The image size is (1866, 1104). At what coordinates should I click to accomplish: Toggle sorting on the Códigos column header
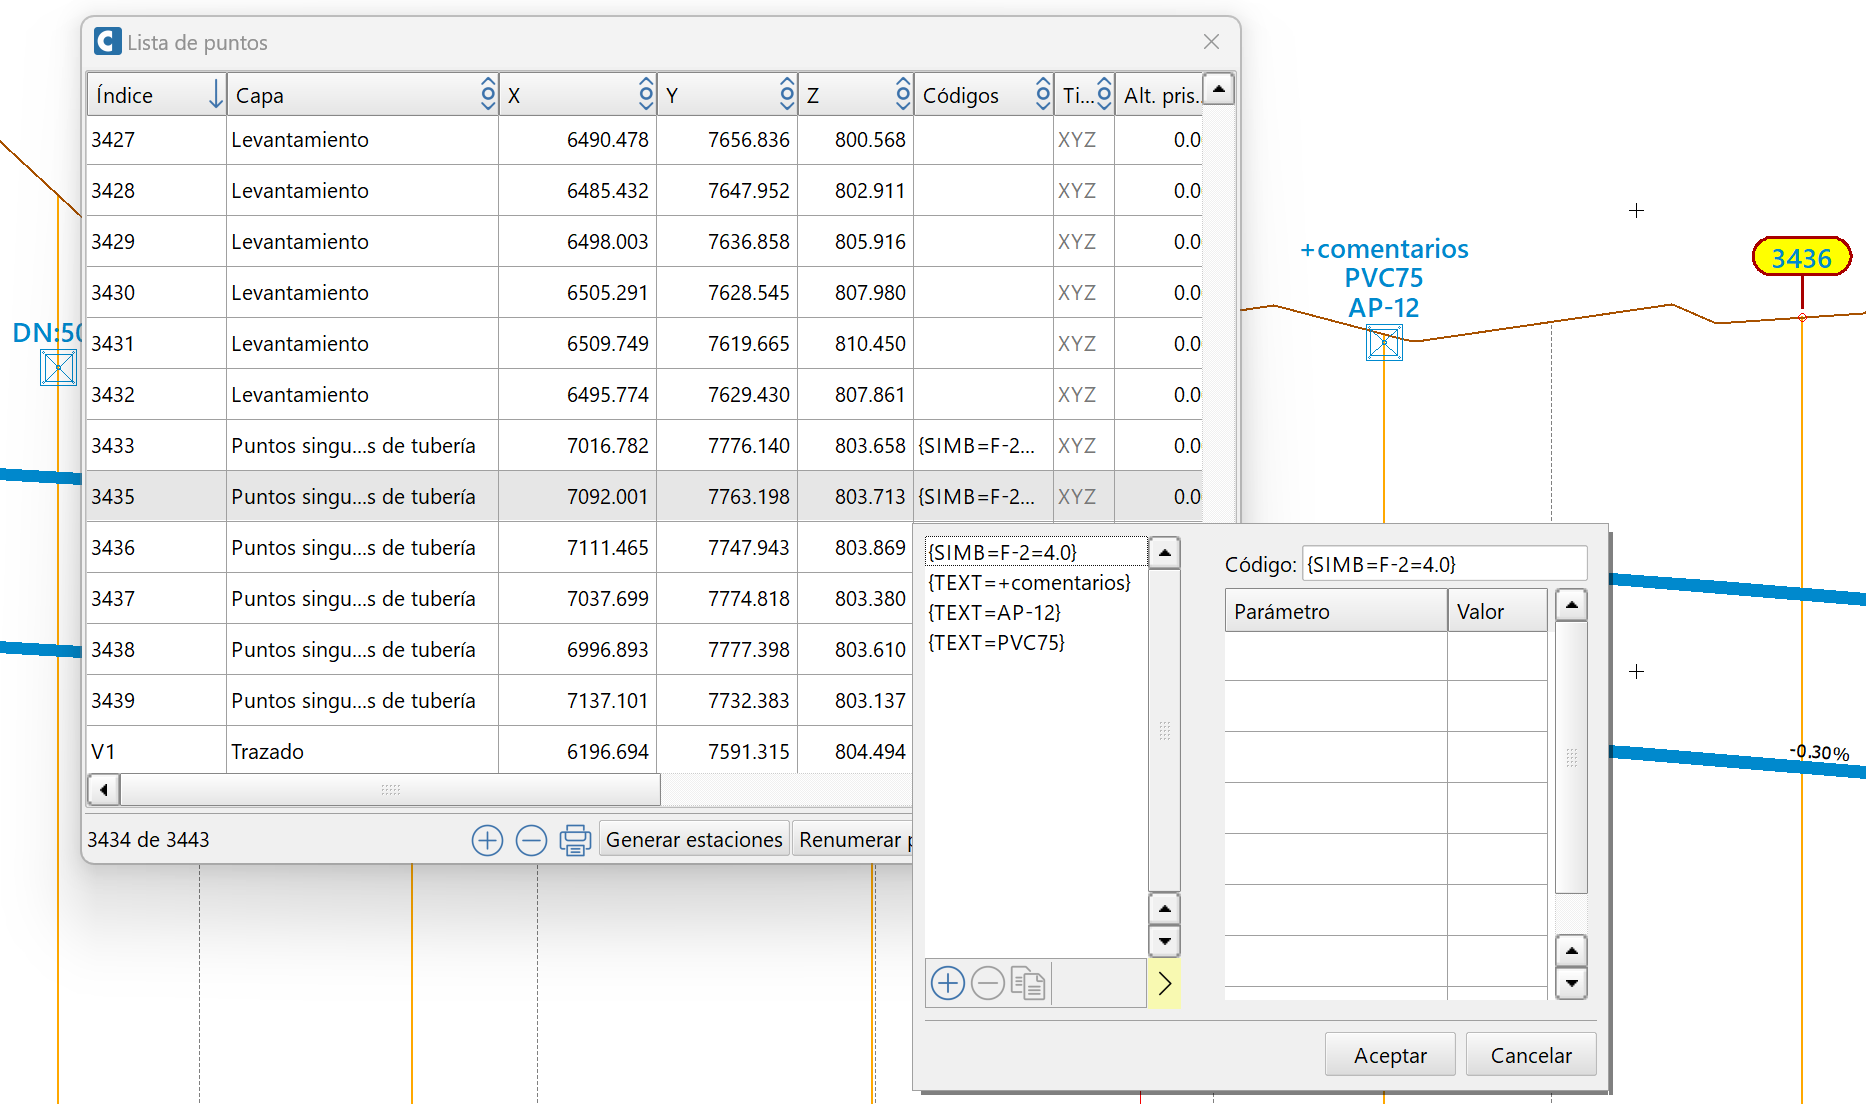(1042, 93)
